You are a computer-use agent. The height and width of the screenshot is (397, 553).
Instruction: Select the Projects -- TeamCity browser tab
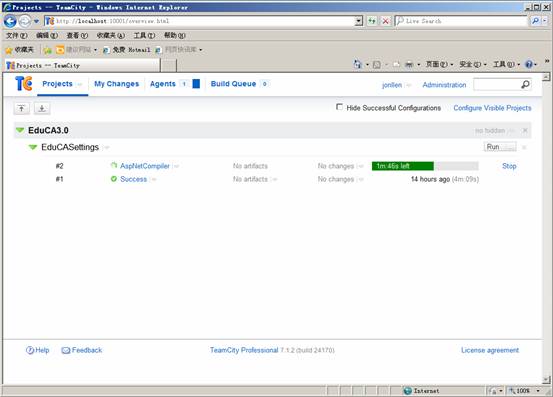[x=82, y=66]
